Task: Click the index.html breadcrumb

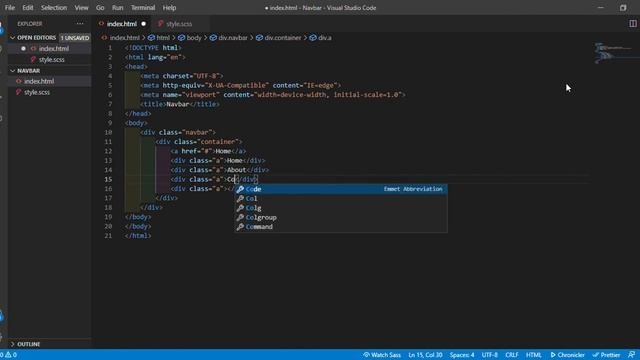Action: (124, 38)
